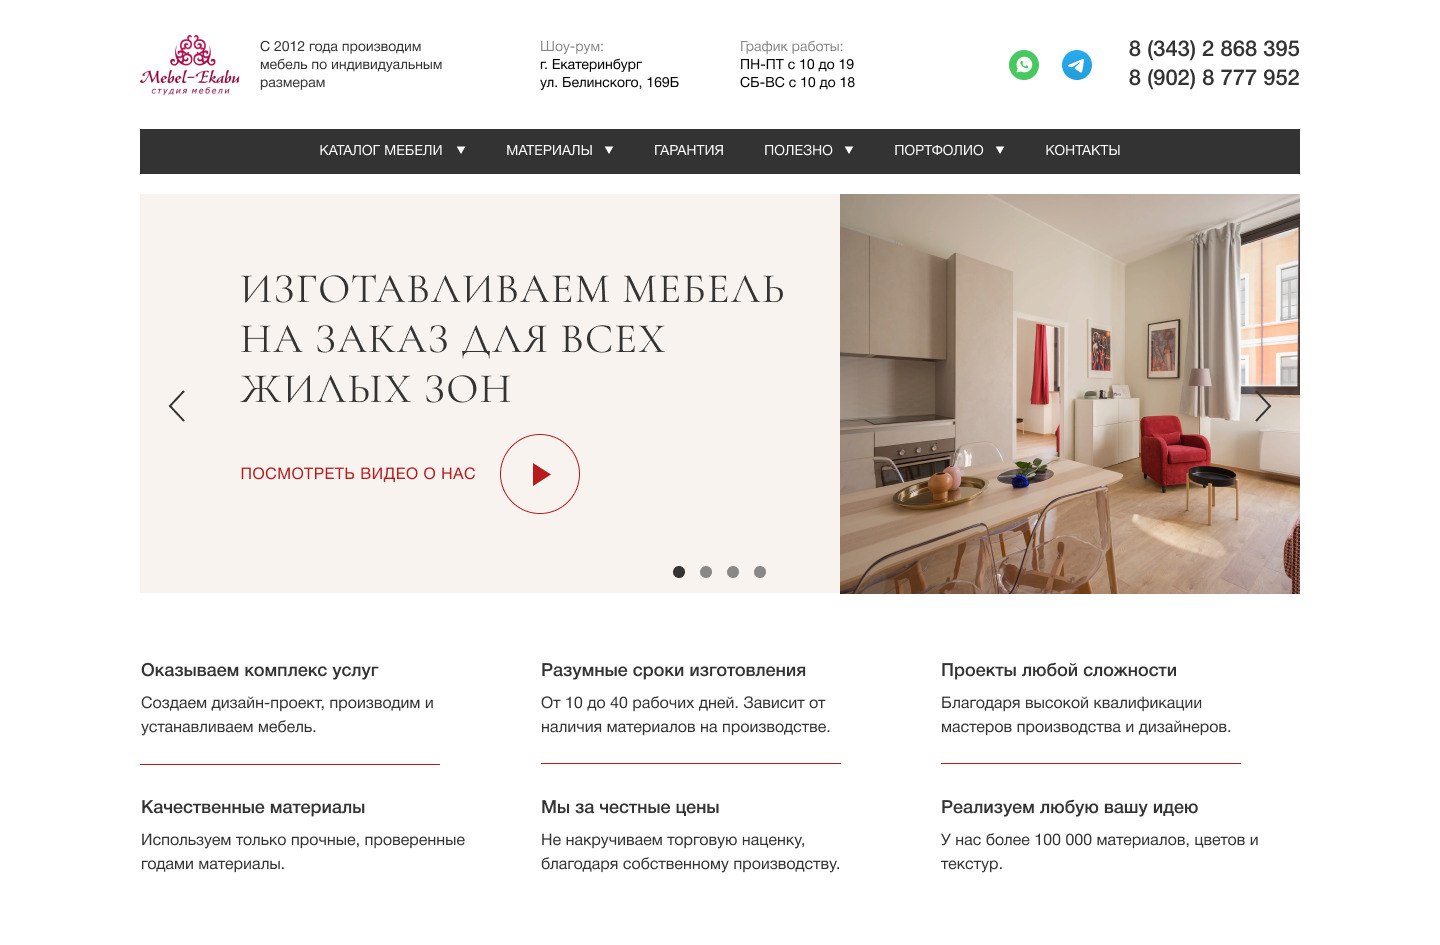1440x945 pixels.
Task: Open the Telegram chat icon
Action: pyautogui.click(x=1077, y=65)
